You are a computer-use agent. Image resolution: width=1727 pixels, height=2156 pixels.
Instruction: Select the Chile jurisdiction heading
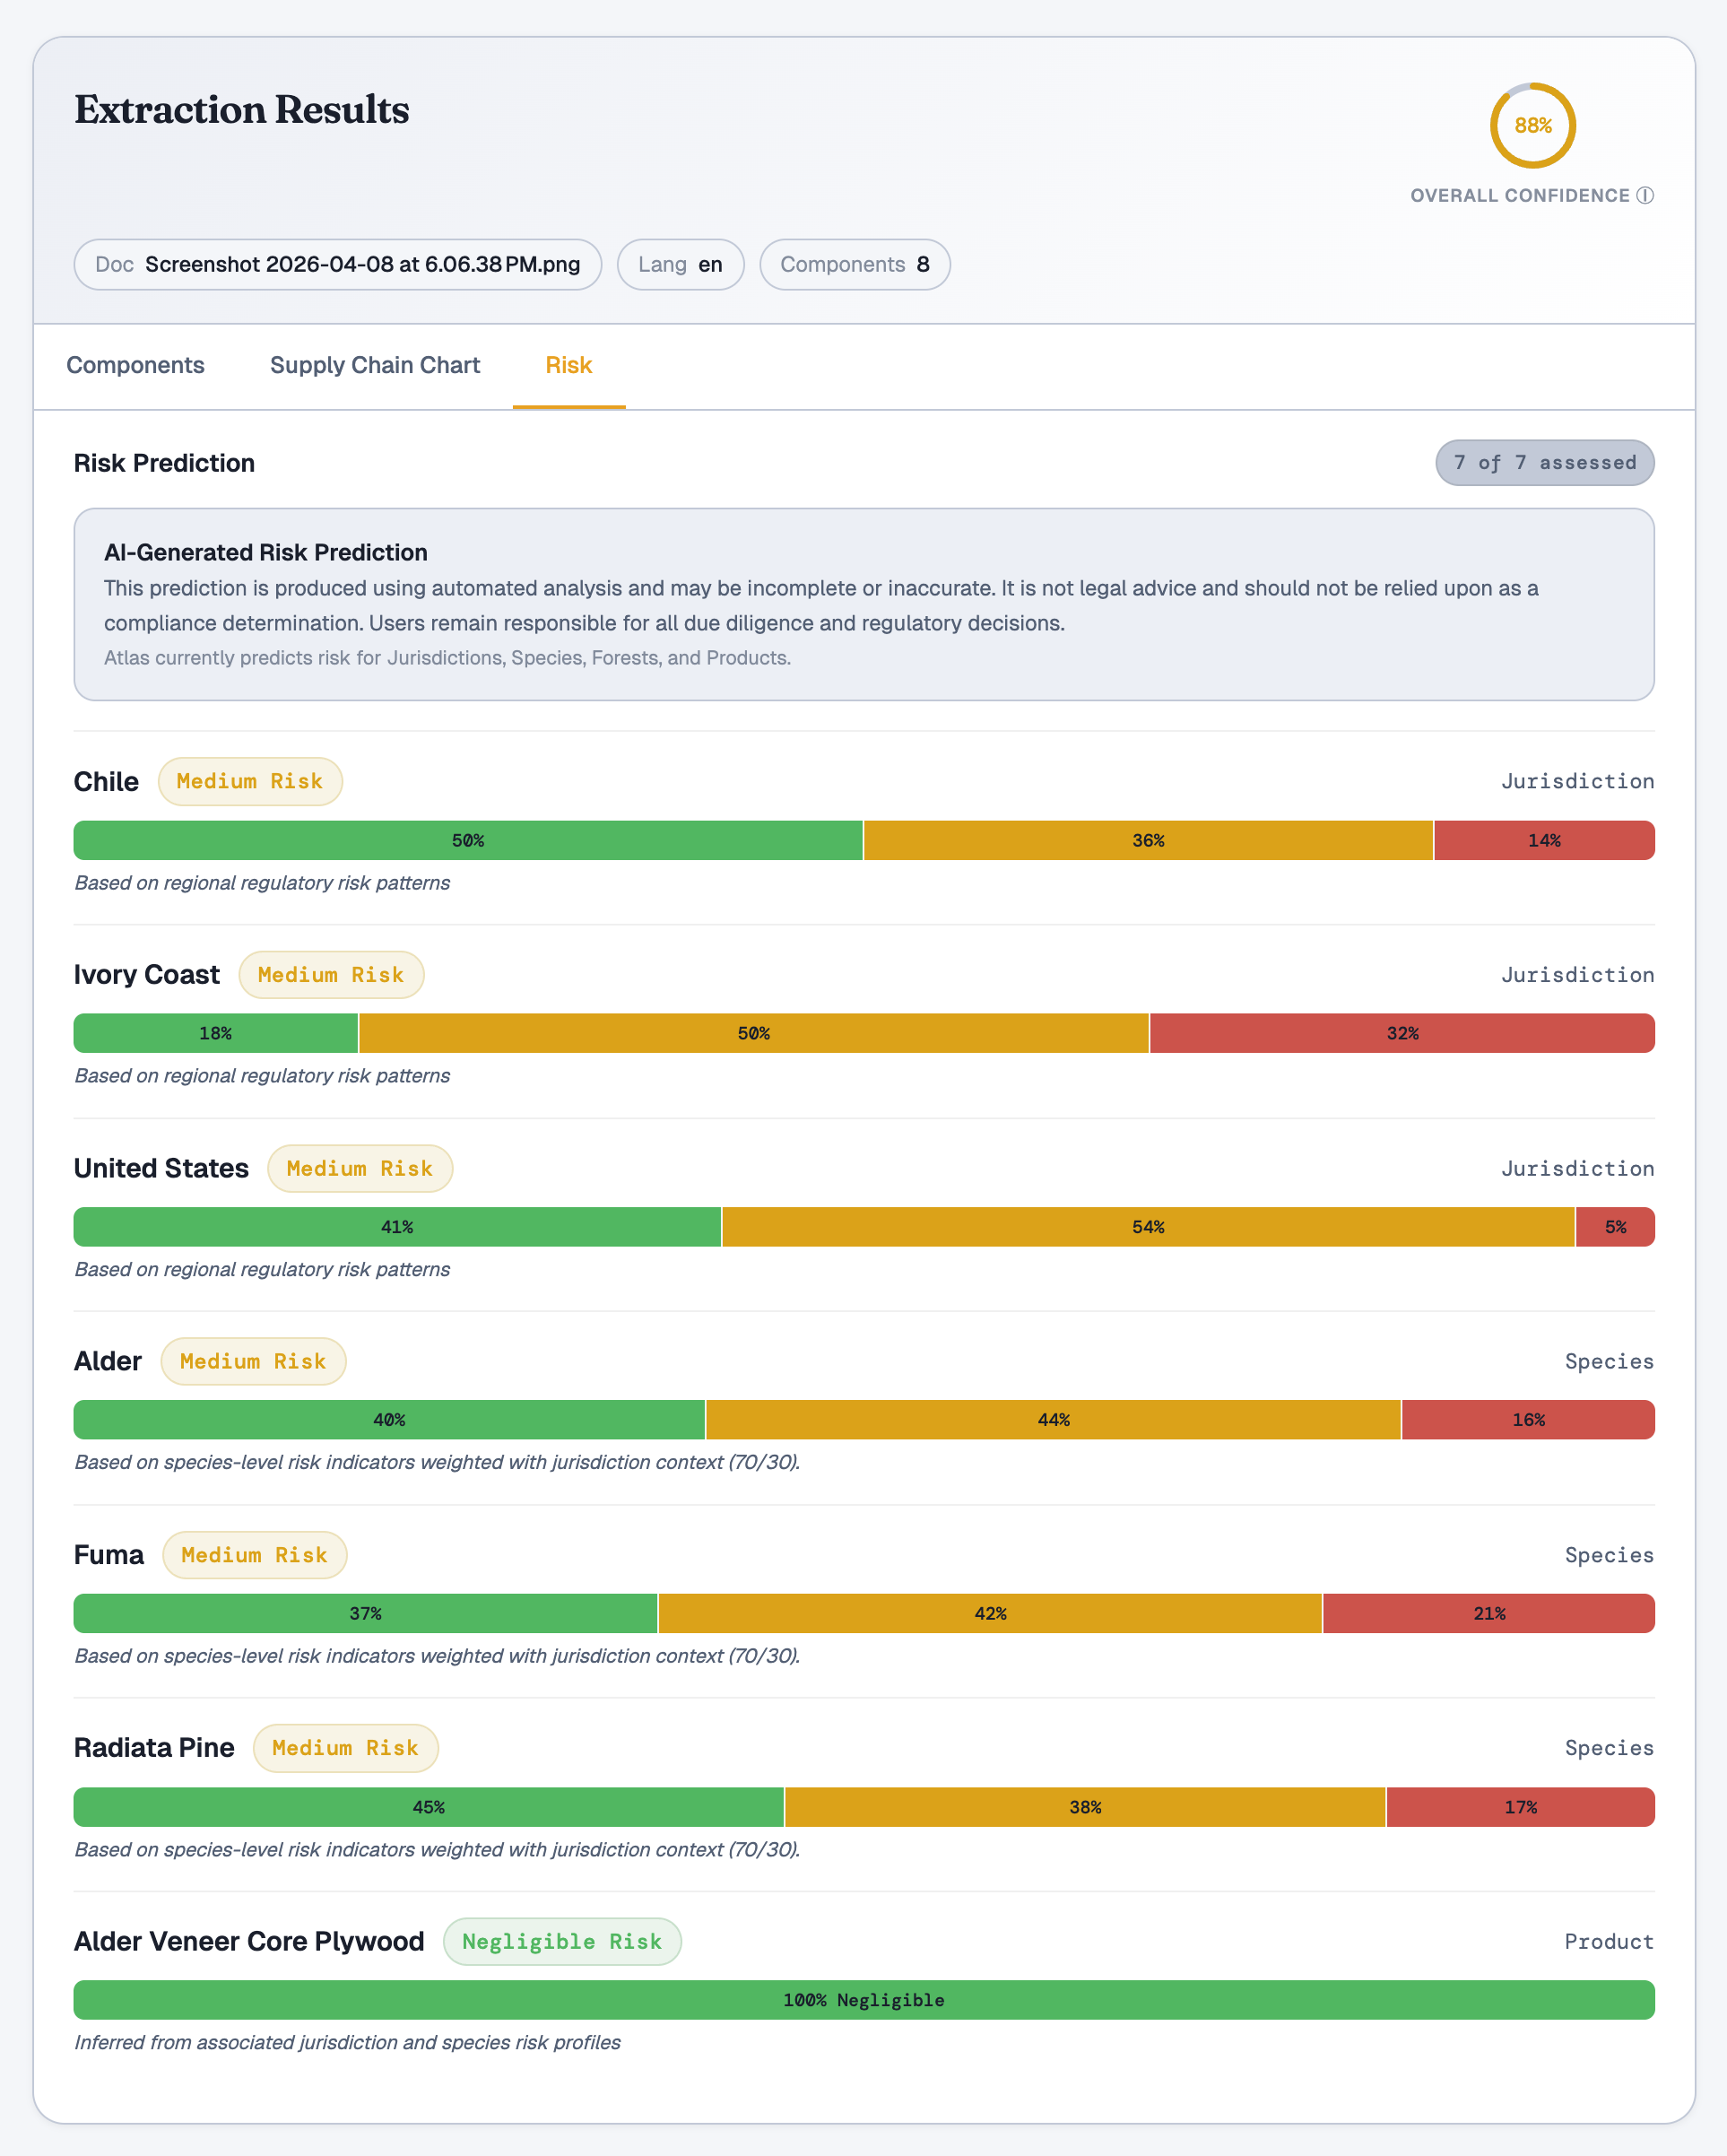coord(106,781)
